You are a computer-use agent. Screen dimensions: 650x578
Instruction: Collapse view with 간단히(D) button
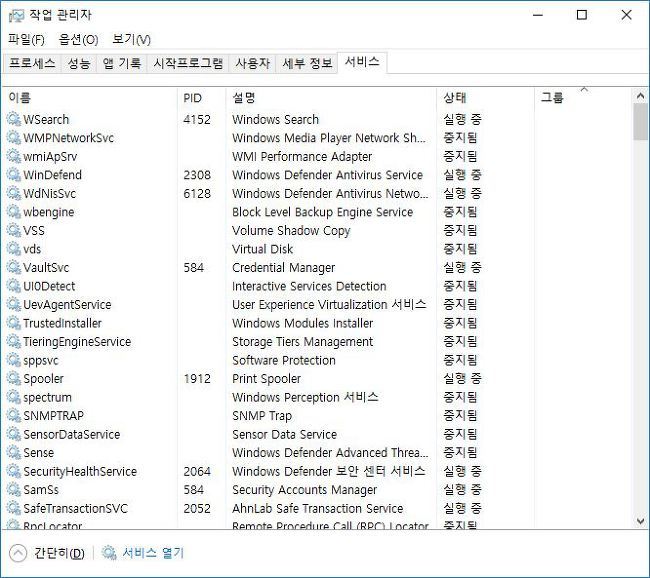(x=46, y=553)
